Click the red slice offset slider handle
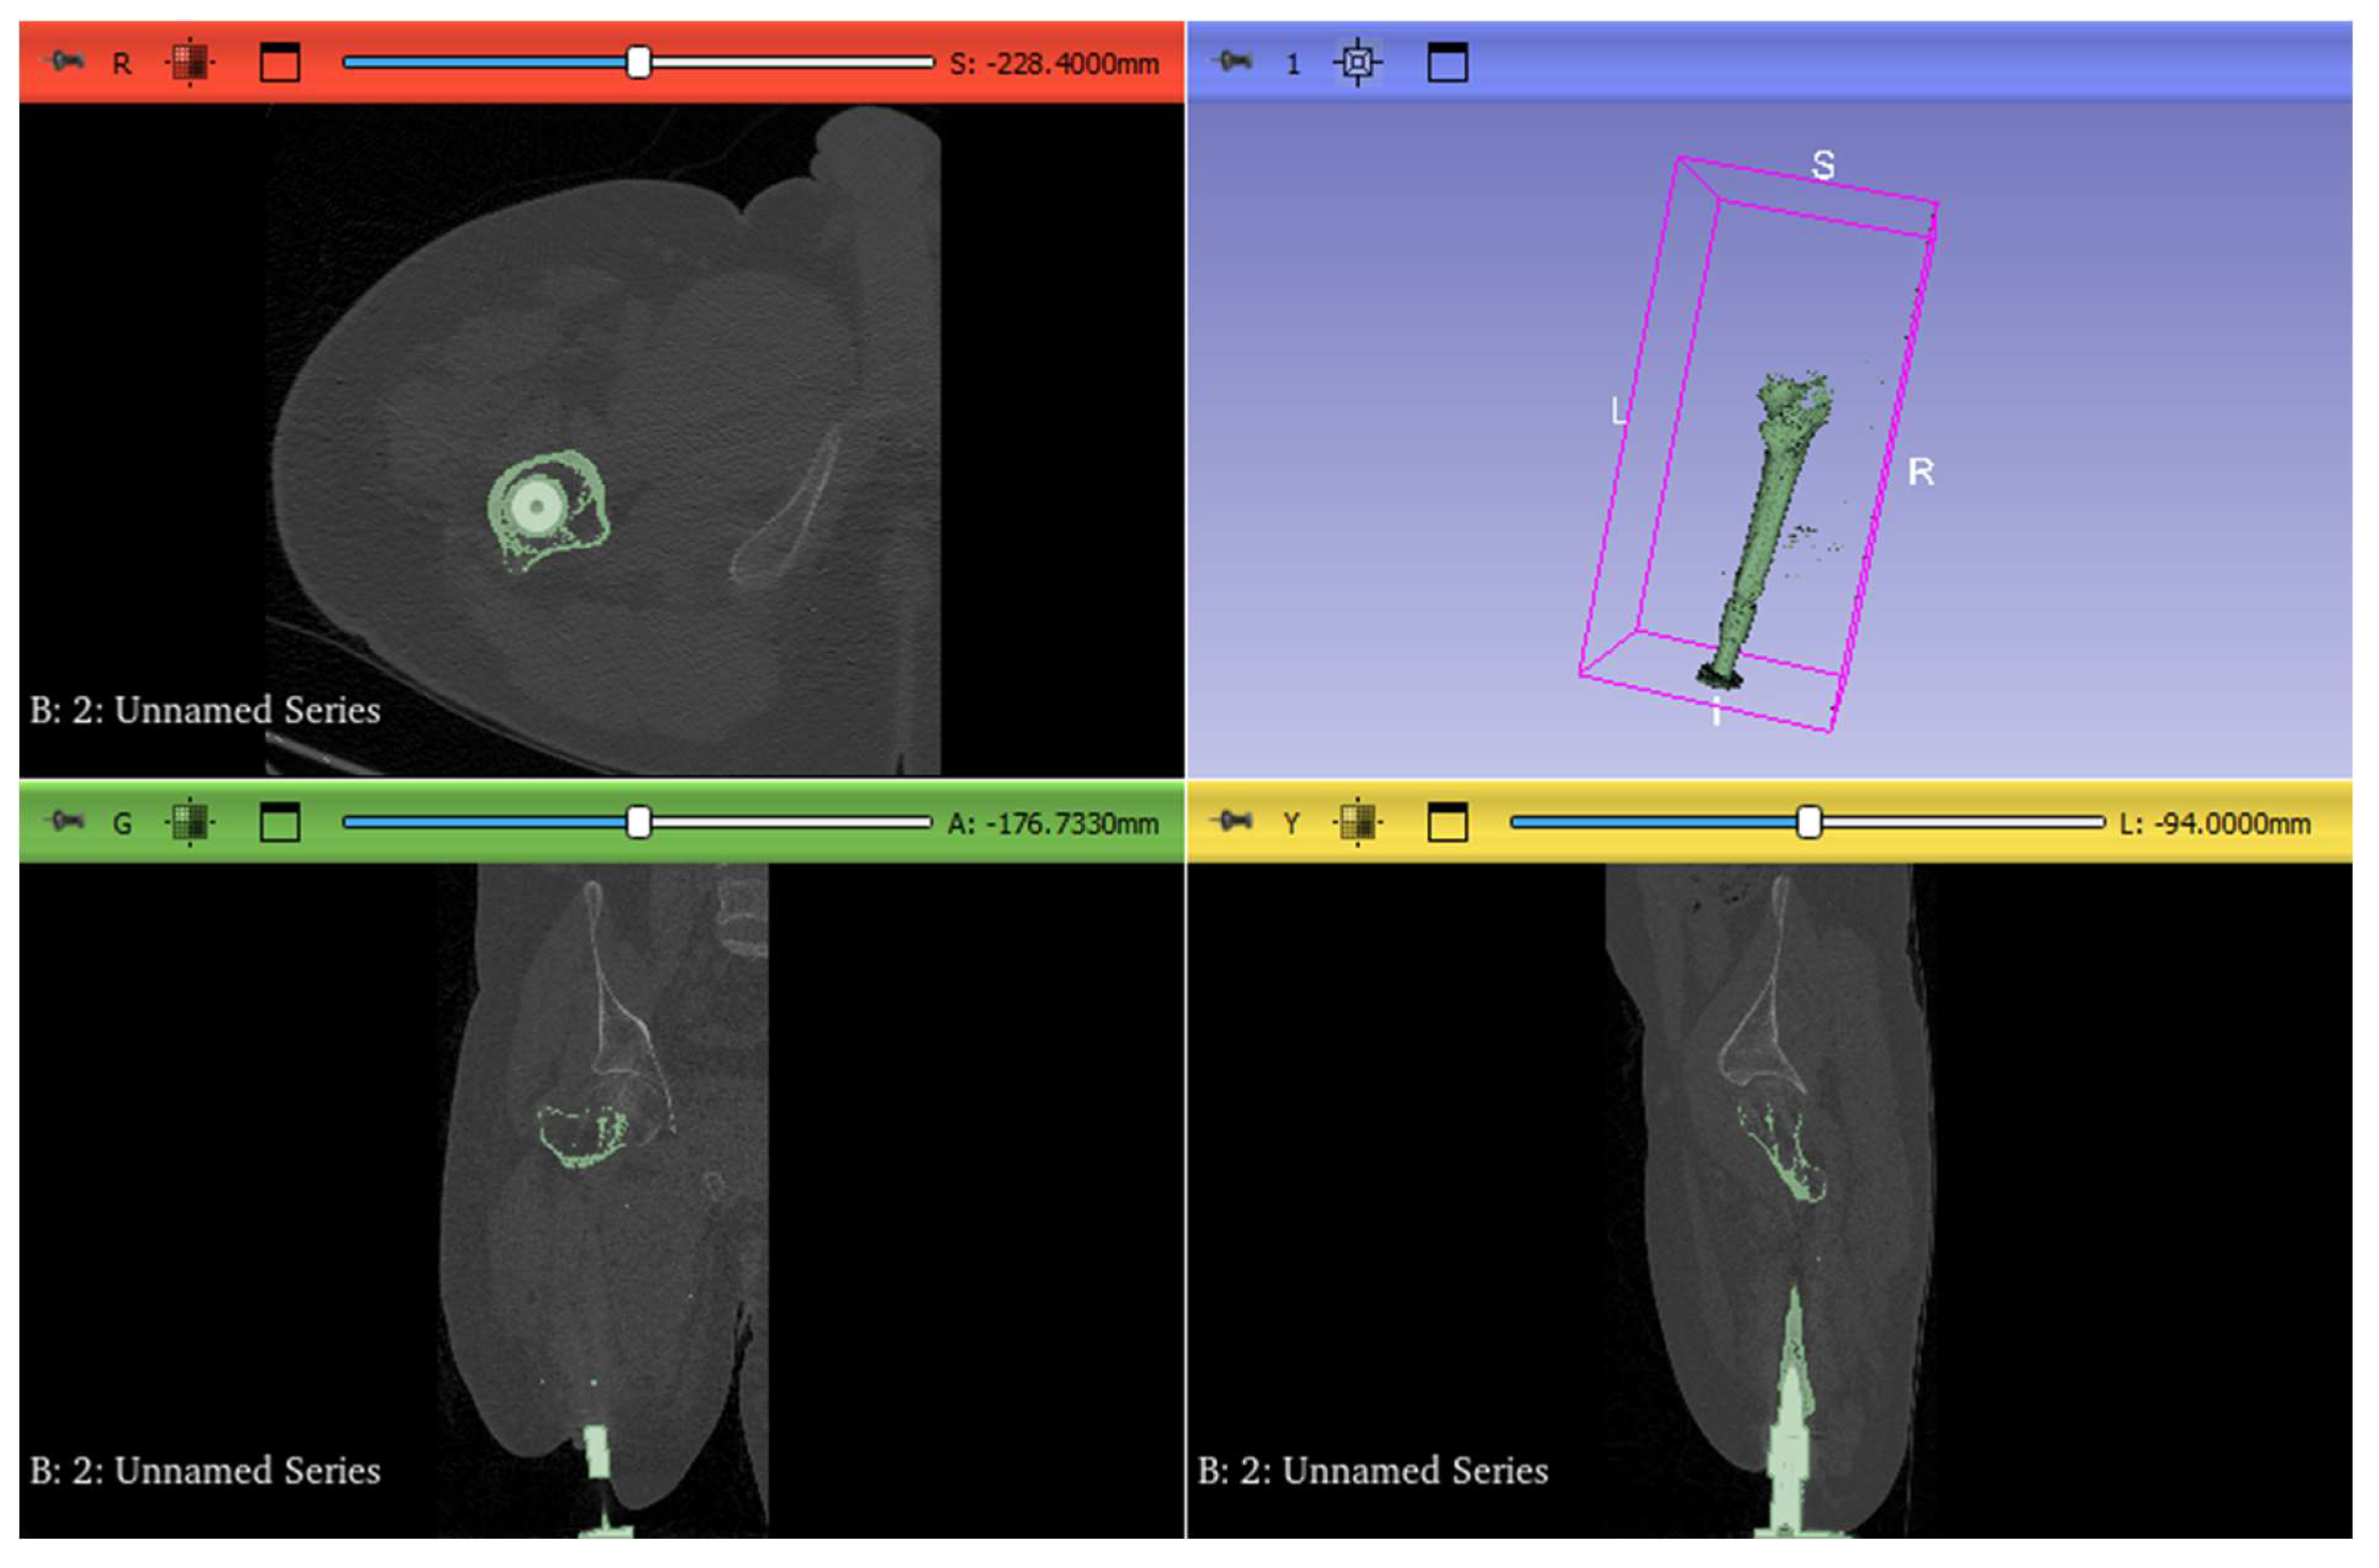The width and height of the screenshot is (2379, 1568). (x=639, y=62)
